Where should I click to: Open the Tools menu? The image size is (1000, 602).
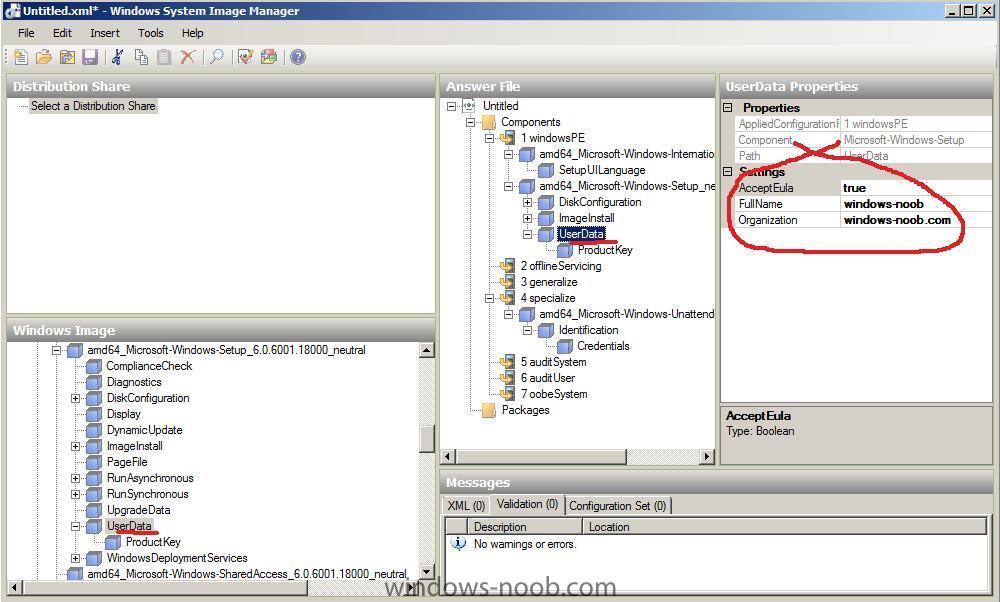[x=151, y=33]
